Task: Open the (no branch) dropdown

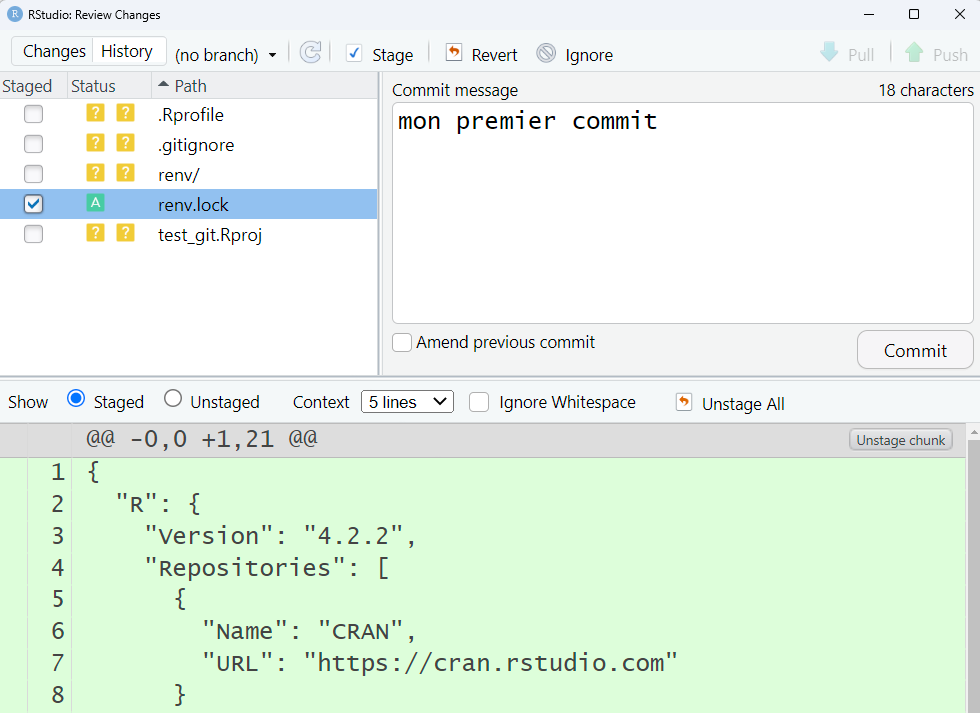Action: coord(225,55)
